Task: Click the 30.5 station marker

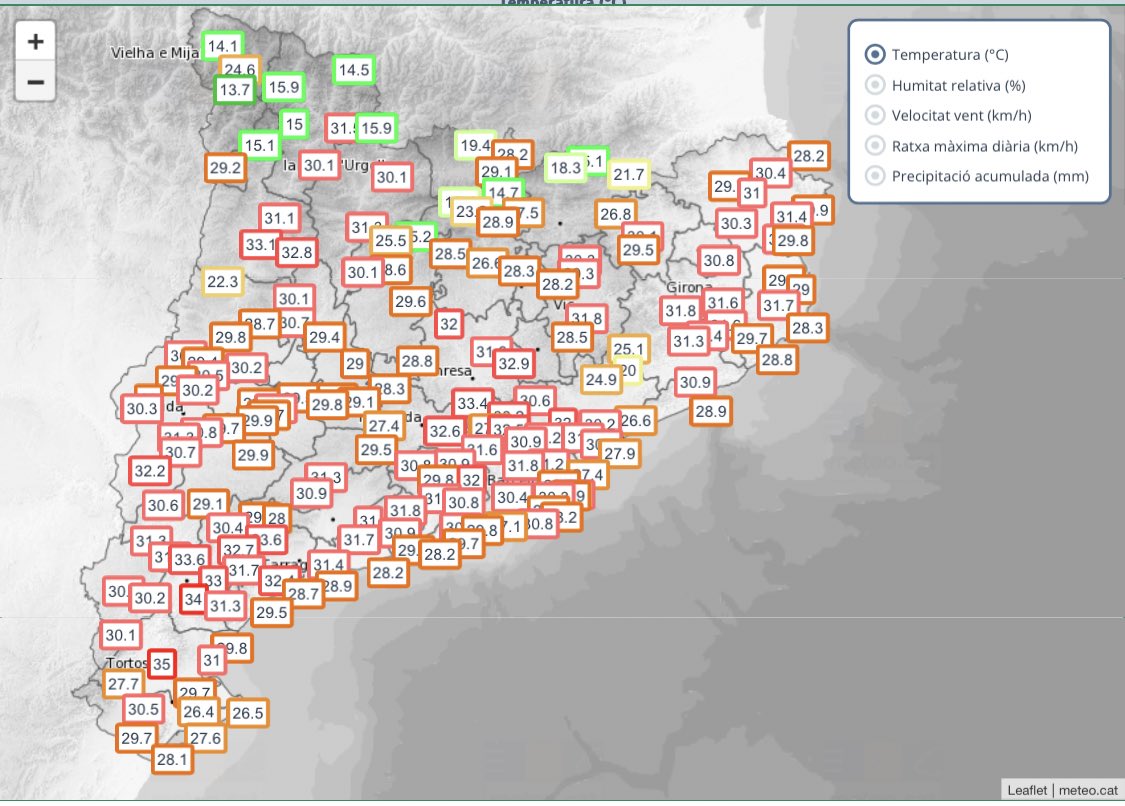Action: 143,709
